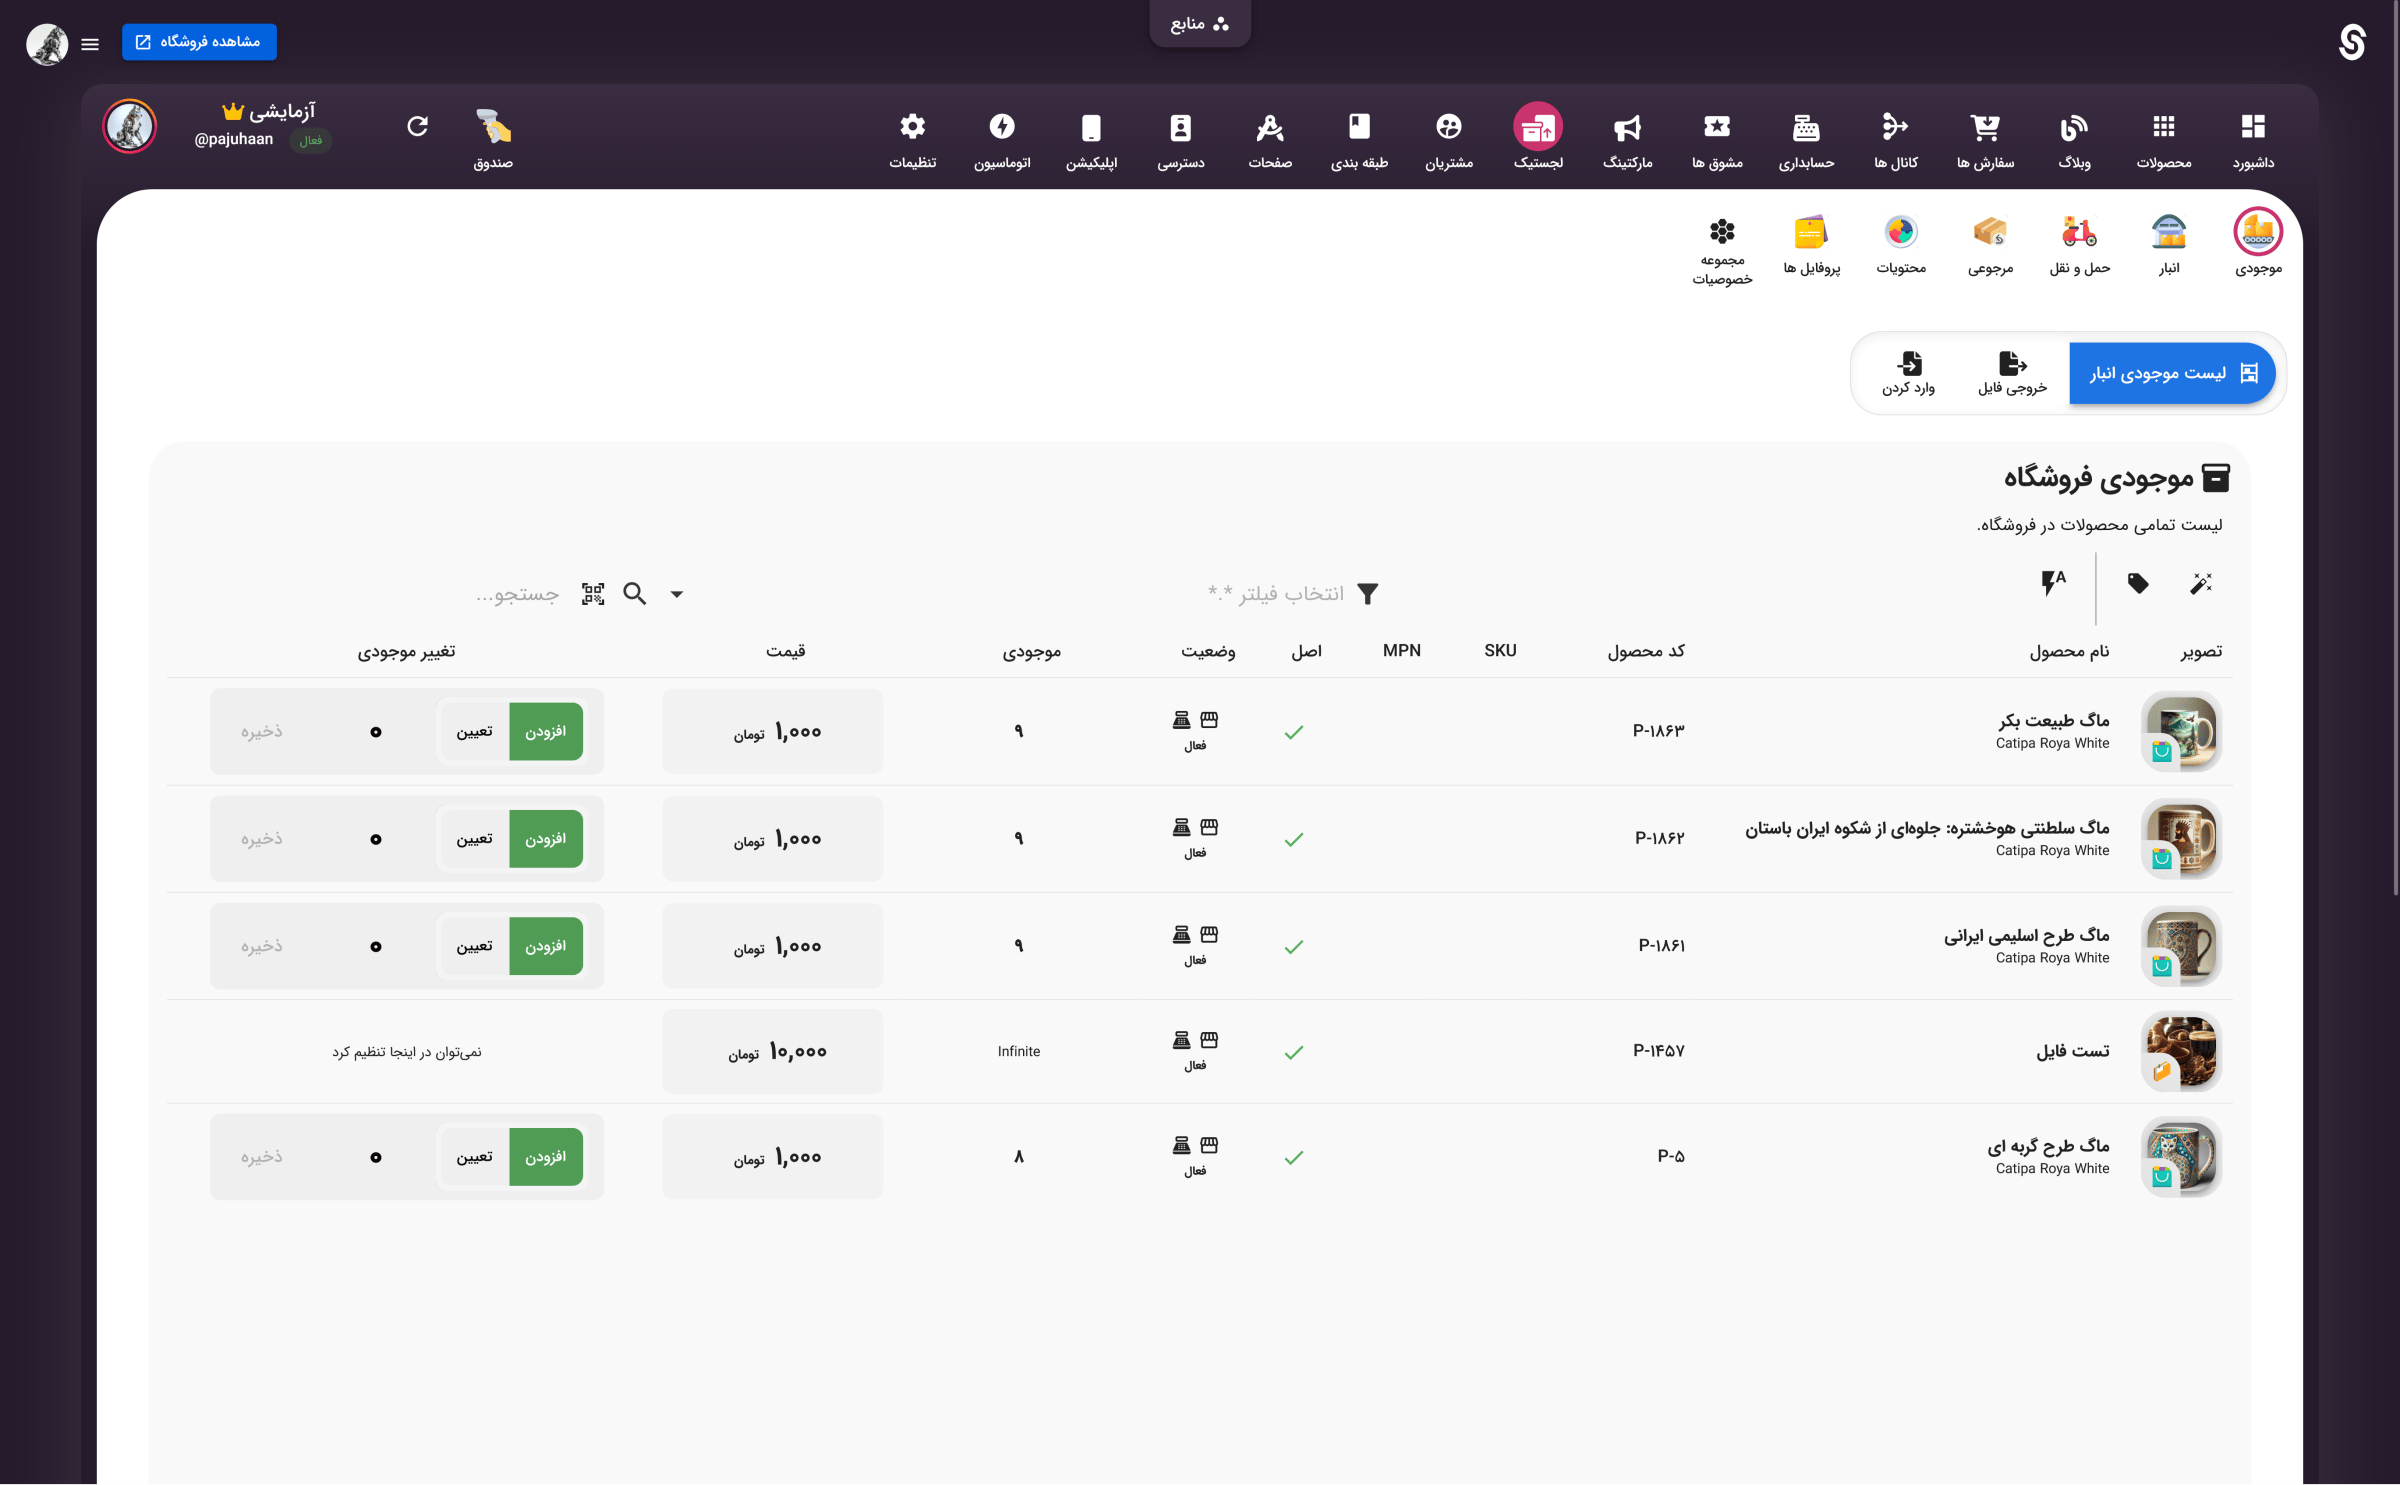The height and width of the screenshot is (1485, 2400).
Task: Click the tag label icon
Action: point(2138,583)
